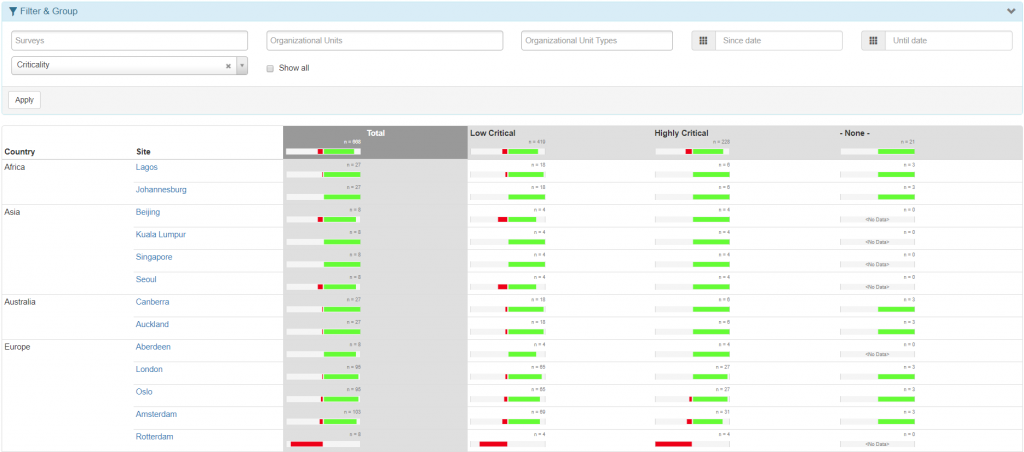The image size is (1024, 452).
Task: Open the Rotterdam site link
Action: click(x=154, y=437)
